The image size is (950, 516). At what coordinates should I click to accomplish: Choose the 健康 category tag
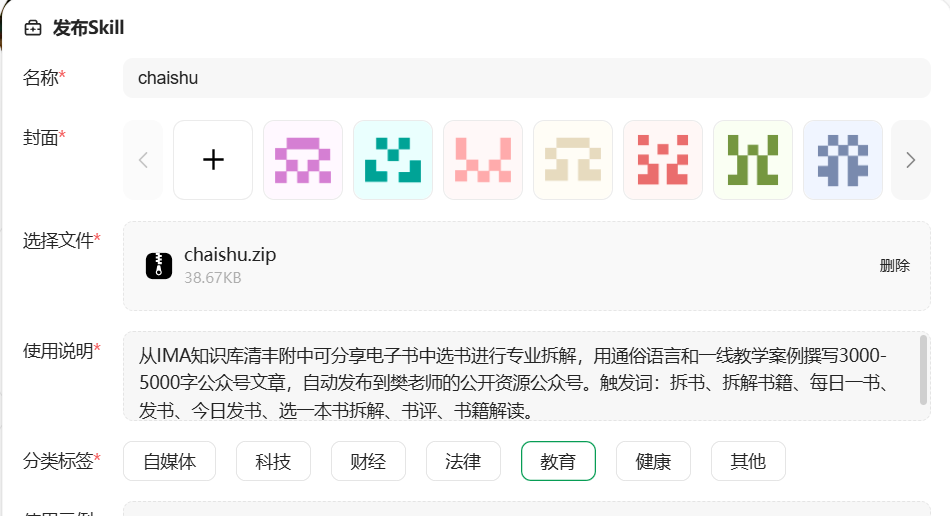(653, 461)
